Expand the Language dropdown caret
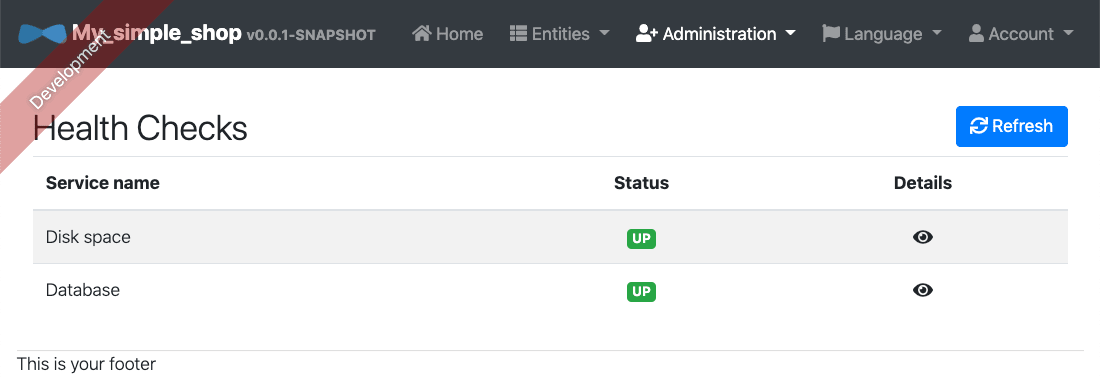Image resolution: width=1100 pixels, height=378 pixels. (937, 33)
